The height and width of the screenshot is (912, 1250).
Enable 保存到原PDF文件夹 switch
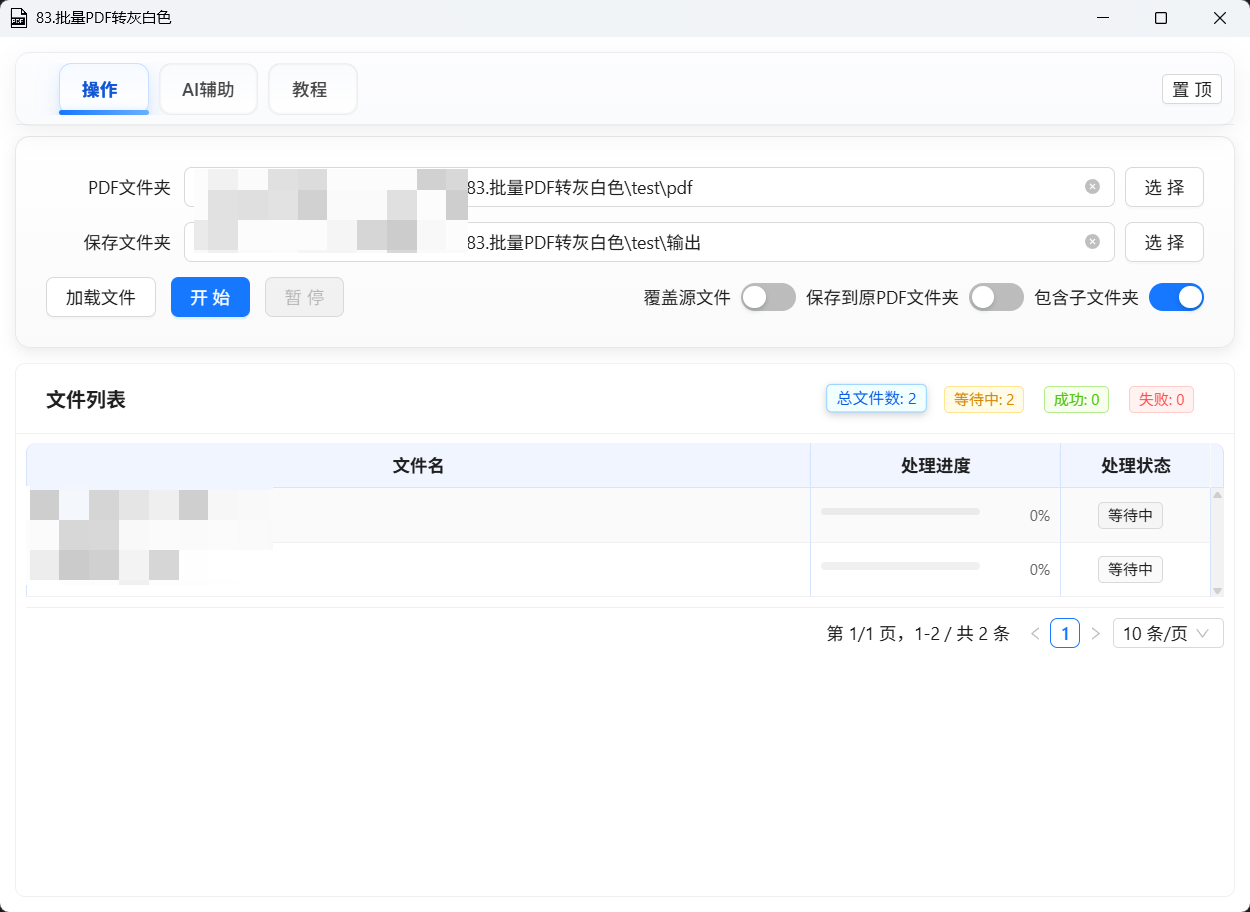[x=996, y=297]
